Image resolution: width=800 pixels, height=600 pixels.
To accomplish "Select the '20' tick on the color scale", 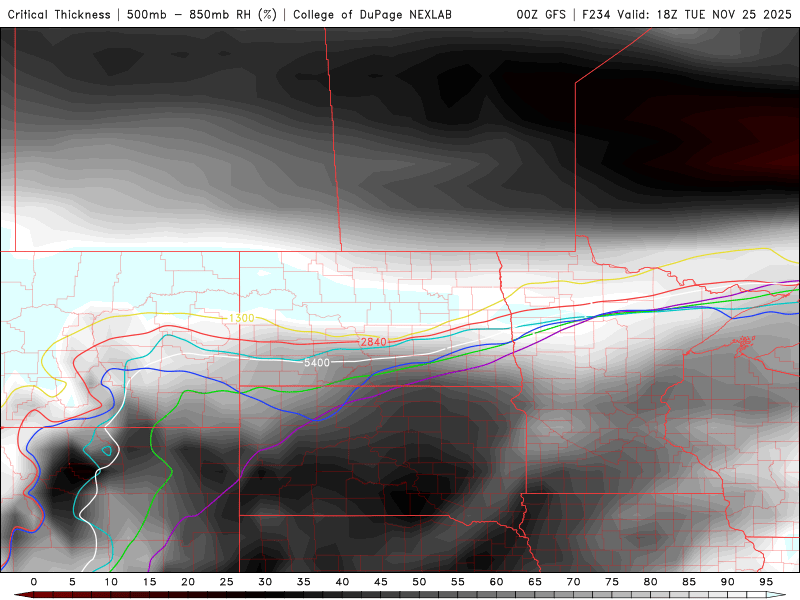I will 188,582.
